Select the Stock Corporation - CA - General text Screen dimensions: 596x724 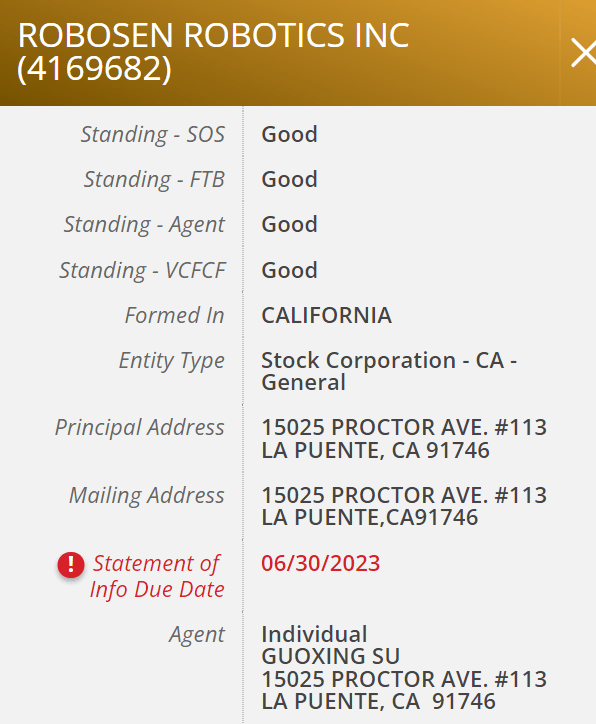click(389, 371)
